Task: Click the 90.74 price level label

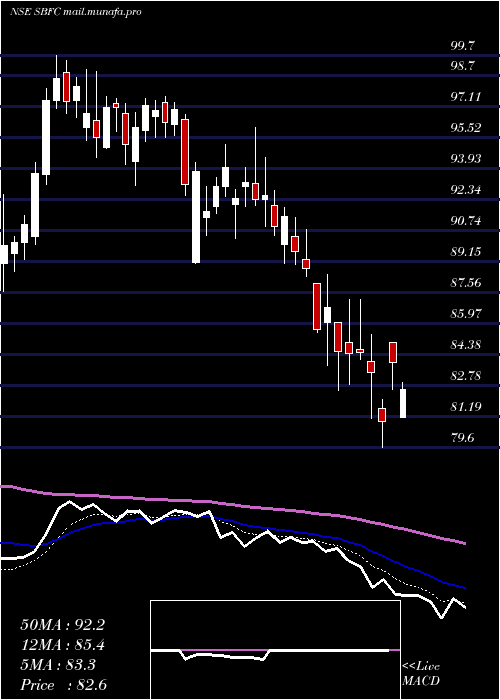Action: [466, 221]
